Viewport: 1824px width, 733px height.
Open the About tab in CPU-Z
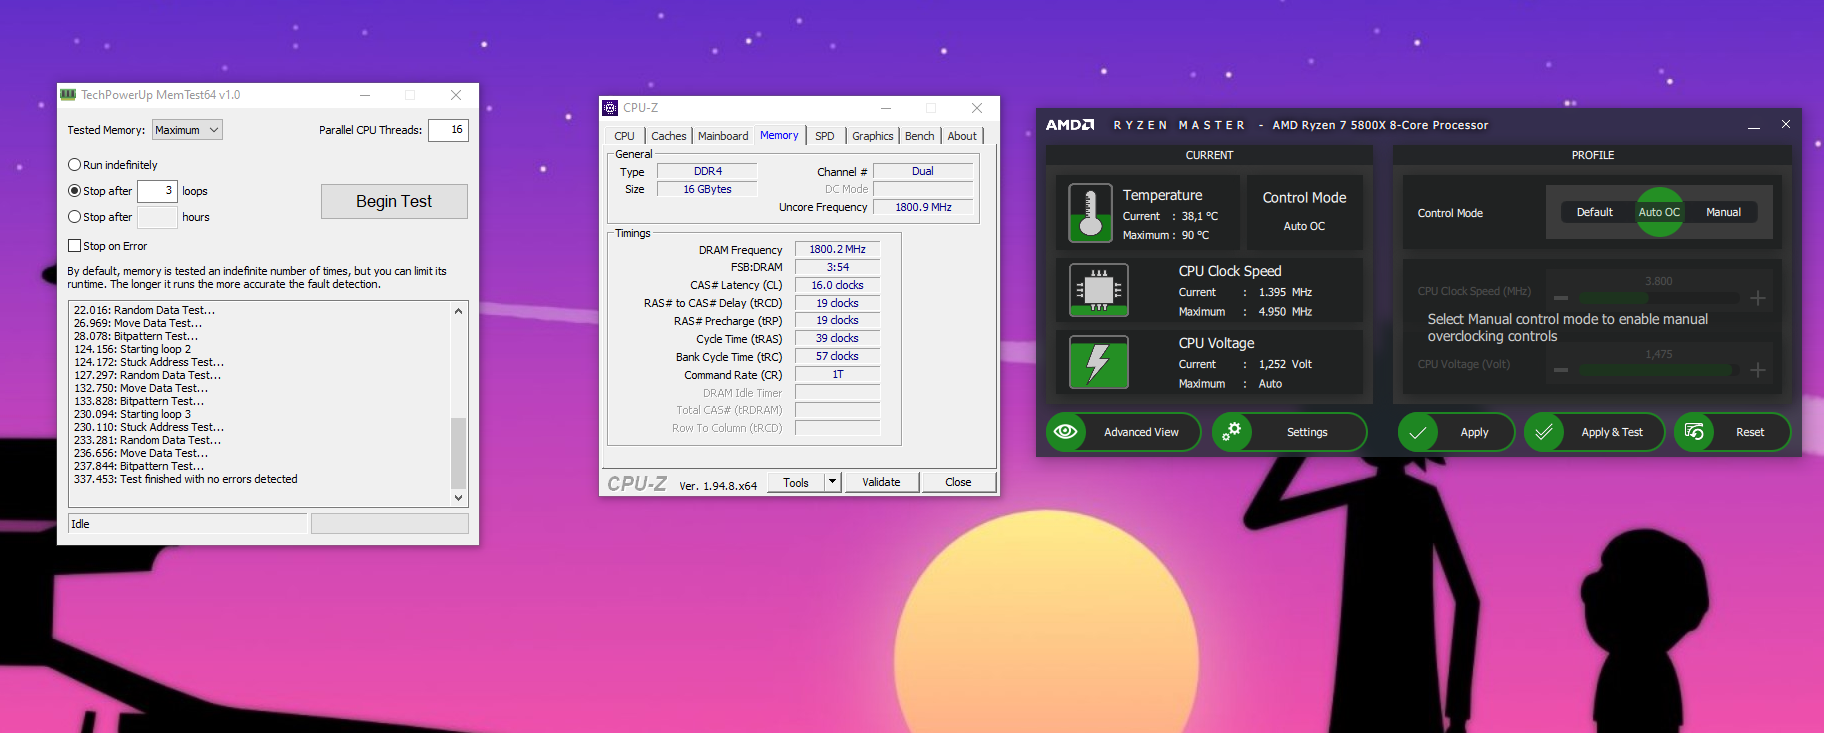click(x=962, y=136)
